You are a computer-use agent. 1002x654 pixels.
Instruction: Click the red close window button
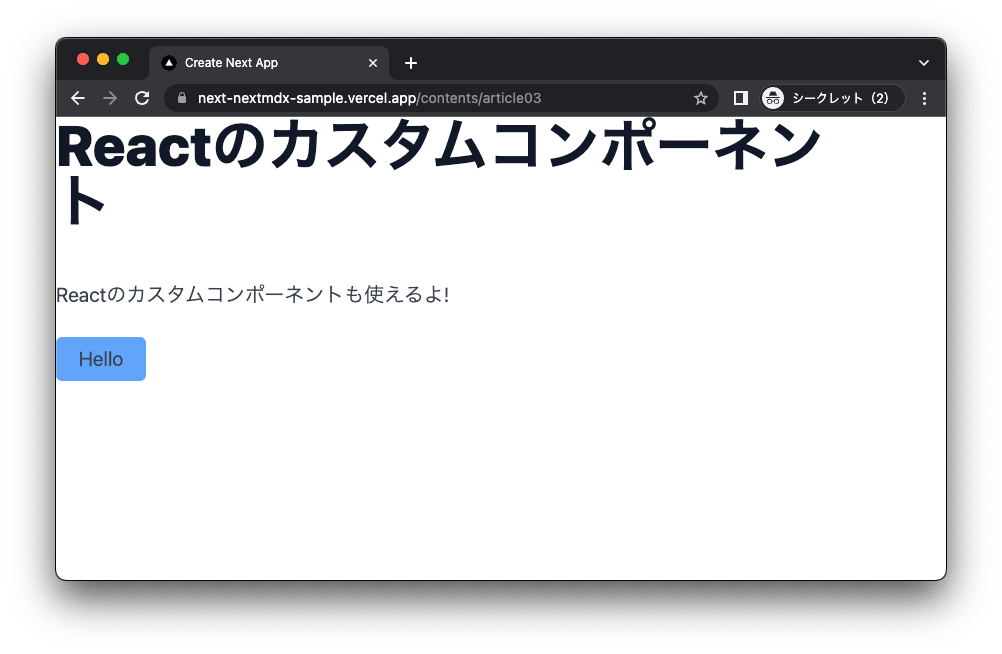[x=82, y=59]
